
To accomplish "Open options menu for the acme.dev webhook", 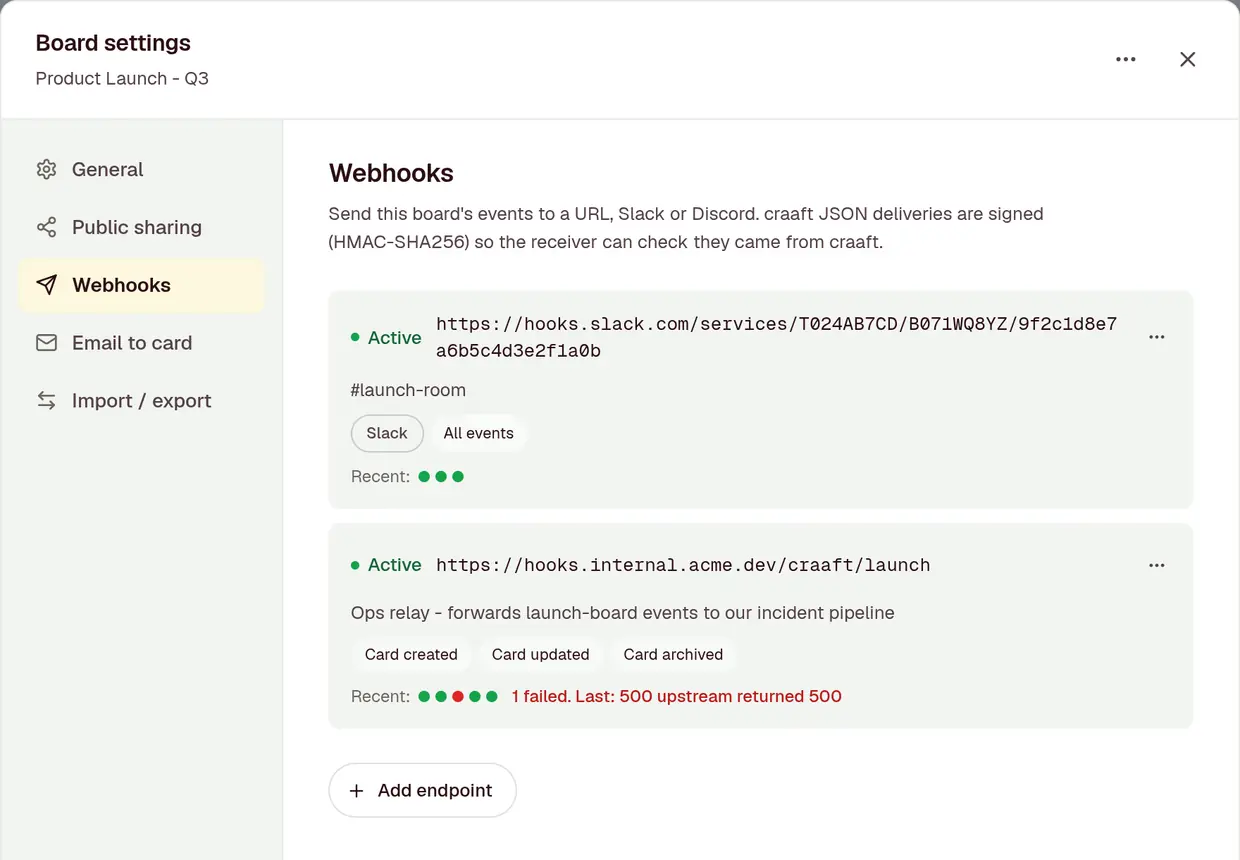I will click(x=1157, y=565).
